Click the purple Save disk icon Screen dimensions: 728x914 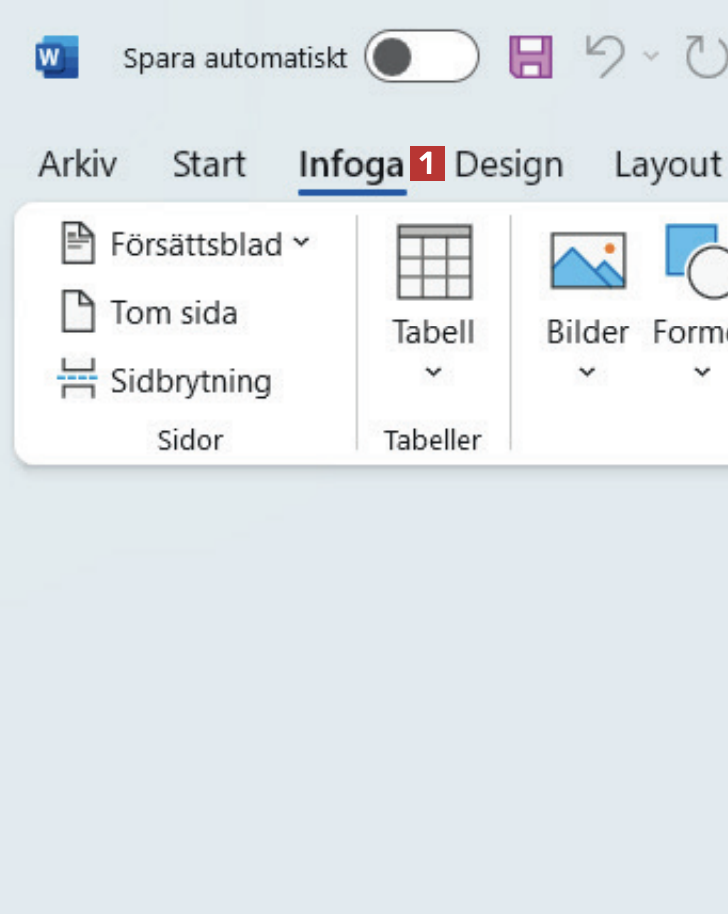point(531,57)
